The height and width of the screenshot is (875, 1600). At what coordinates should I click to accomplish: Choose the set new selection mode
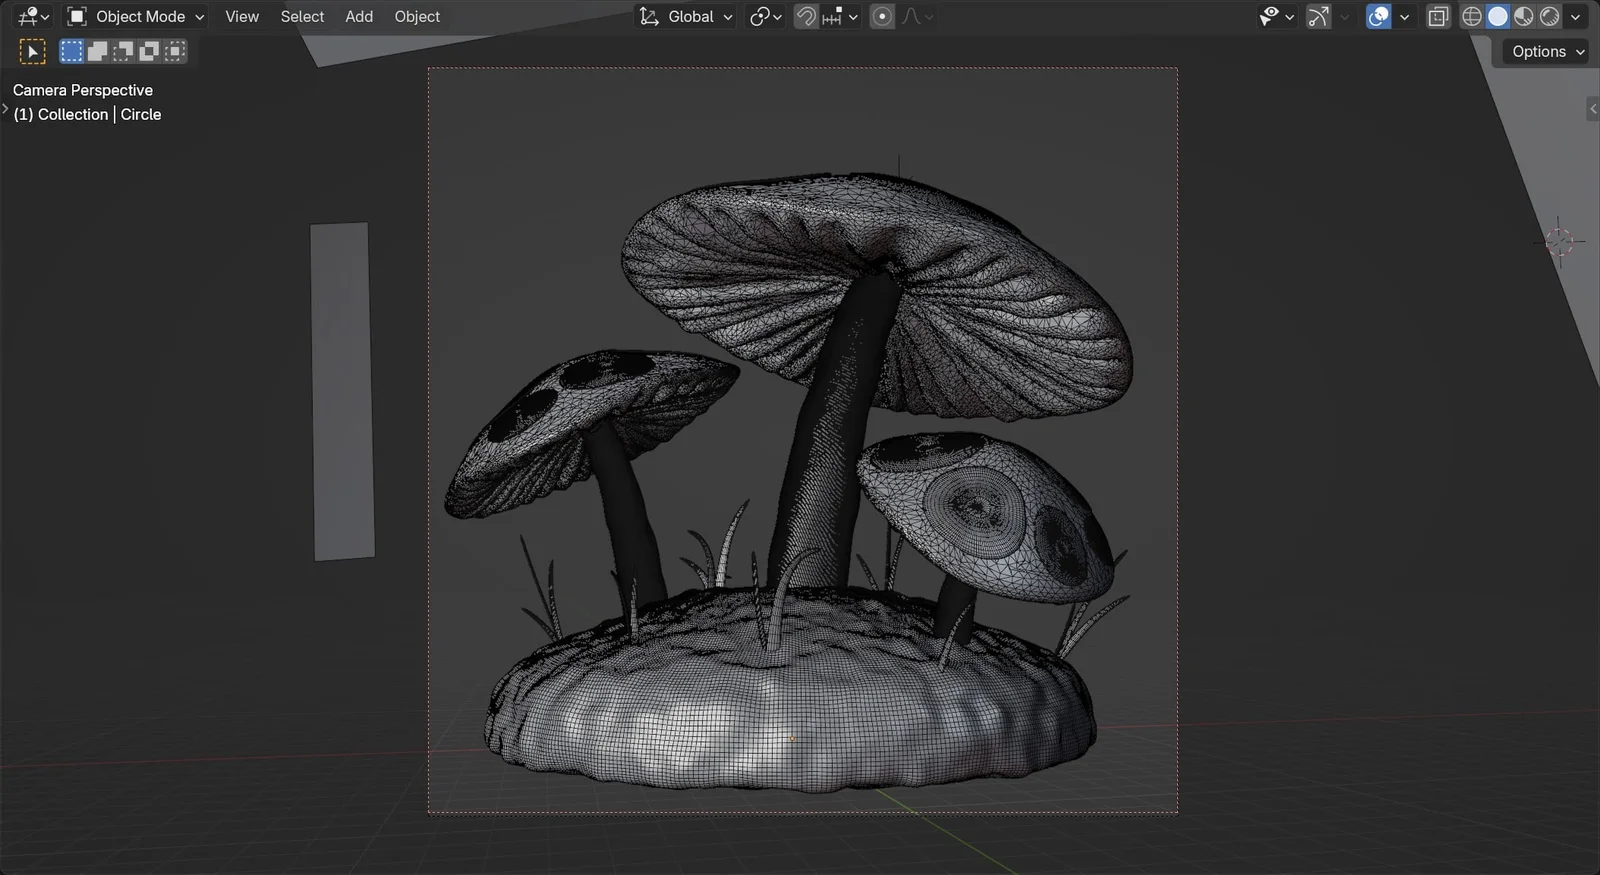coord(71,51)
